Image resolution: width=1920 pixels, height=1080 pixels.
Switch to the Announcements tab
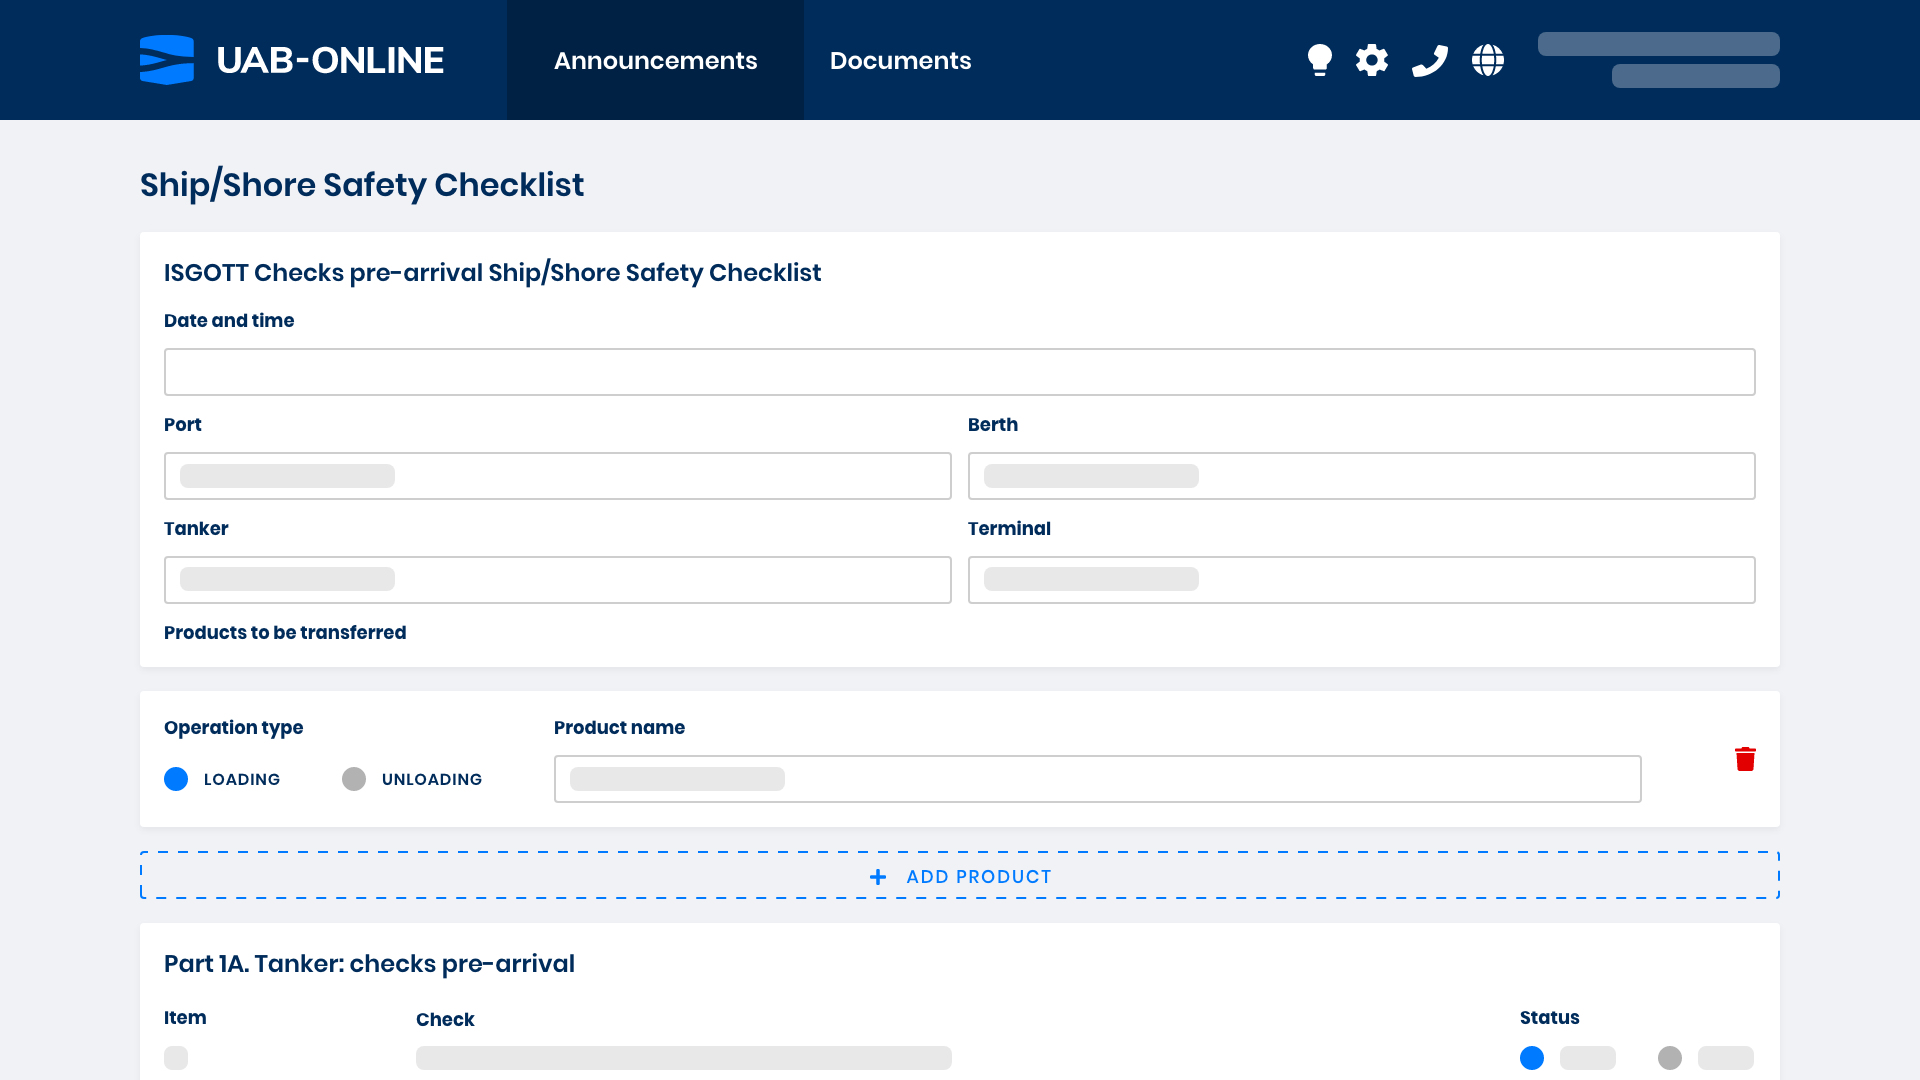click(x=655, y=60)
